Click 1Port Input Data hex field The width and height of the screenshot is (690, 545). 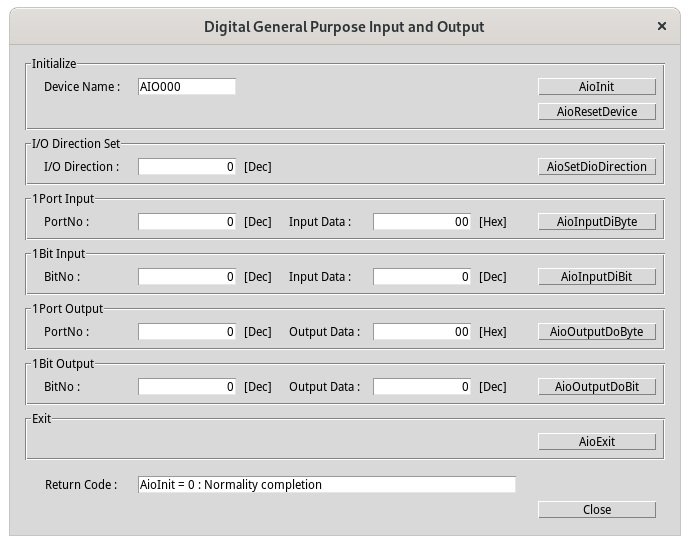click(x=422, y=222)
